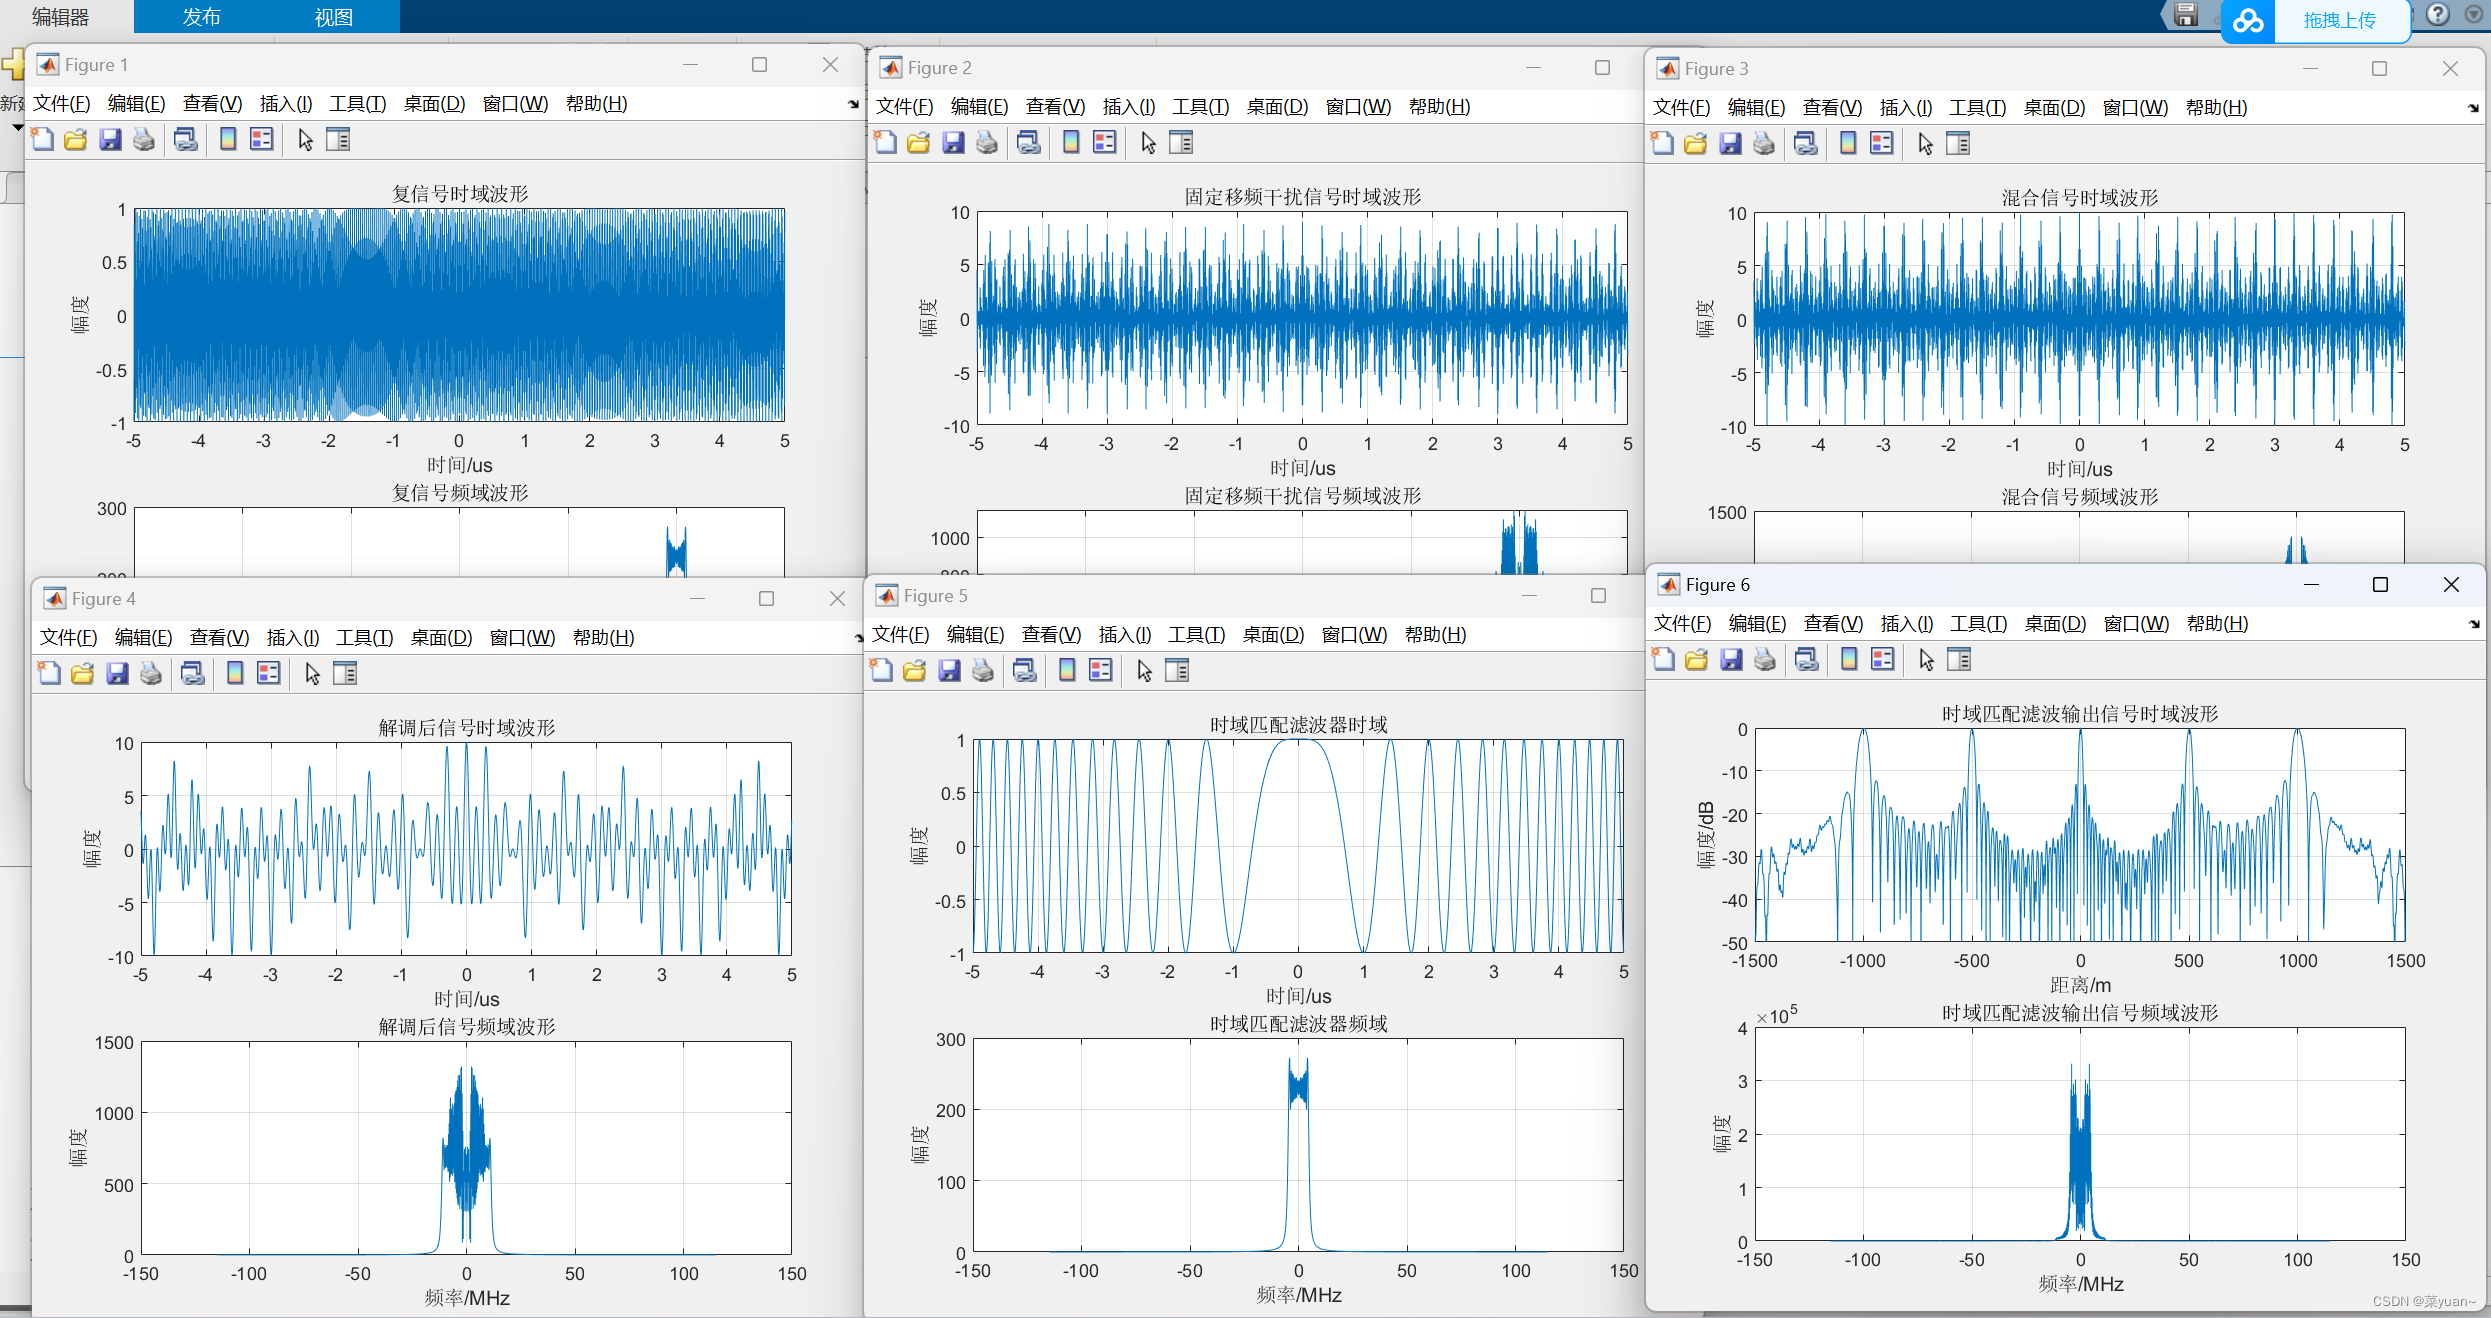Click Print Figure icon in Figure 2 toolbar
Screen dimensions: 2491x1318
click(987, 143)
